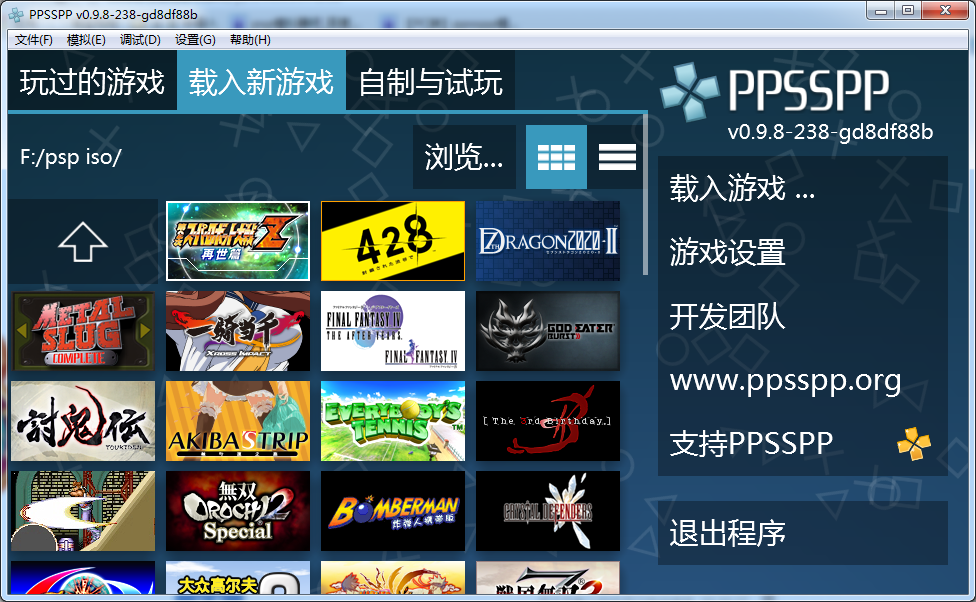Launch the 討鬼伝 Toukiden game
Screen dimensions: 976x602
pyautogui.click(x=83, y=421)
